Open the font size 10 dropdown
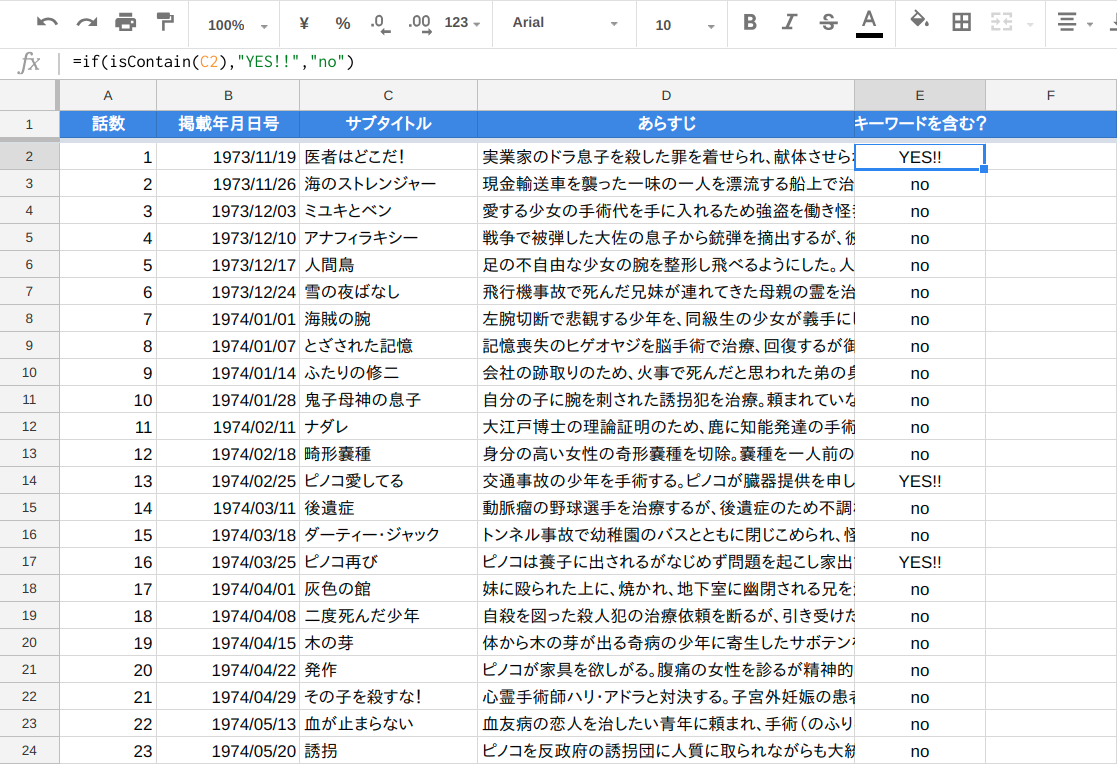The image size is (1117, 764). click(x=684, y=25)
